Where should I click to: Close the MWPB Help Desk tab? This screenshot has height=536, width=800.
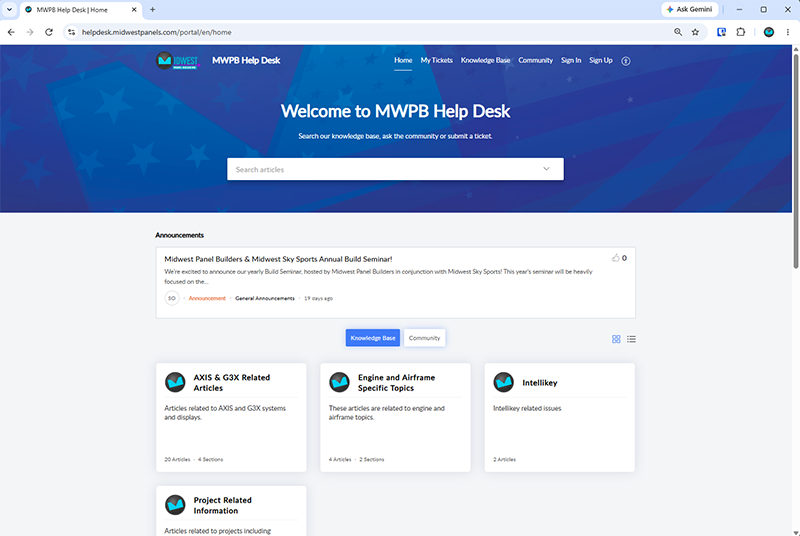(134, 10)
